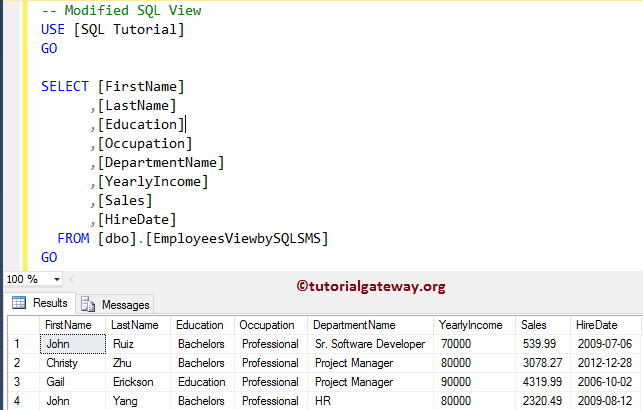Place cursor on the [Education] line in editor
643x410 pixels.
(140, 124)
